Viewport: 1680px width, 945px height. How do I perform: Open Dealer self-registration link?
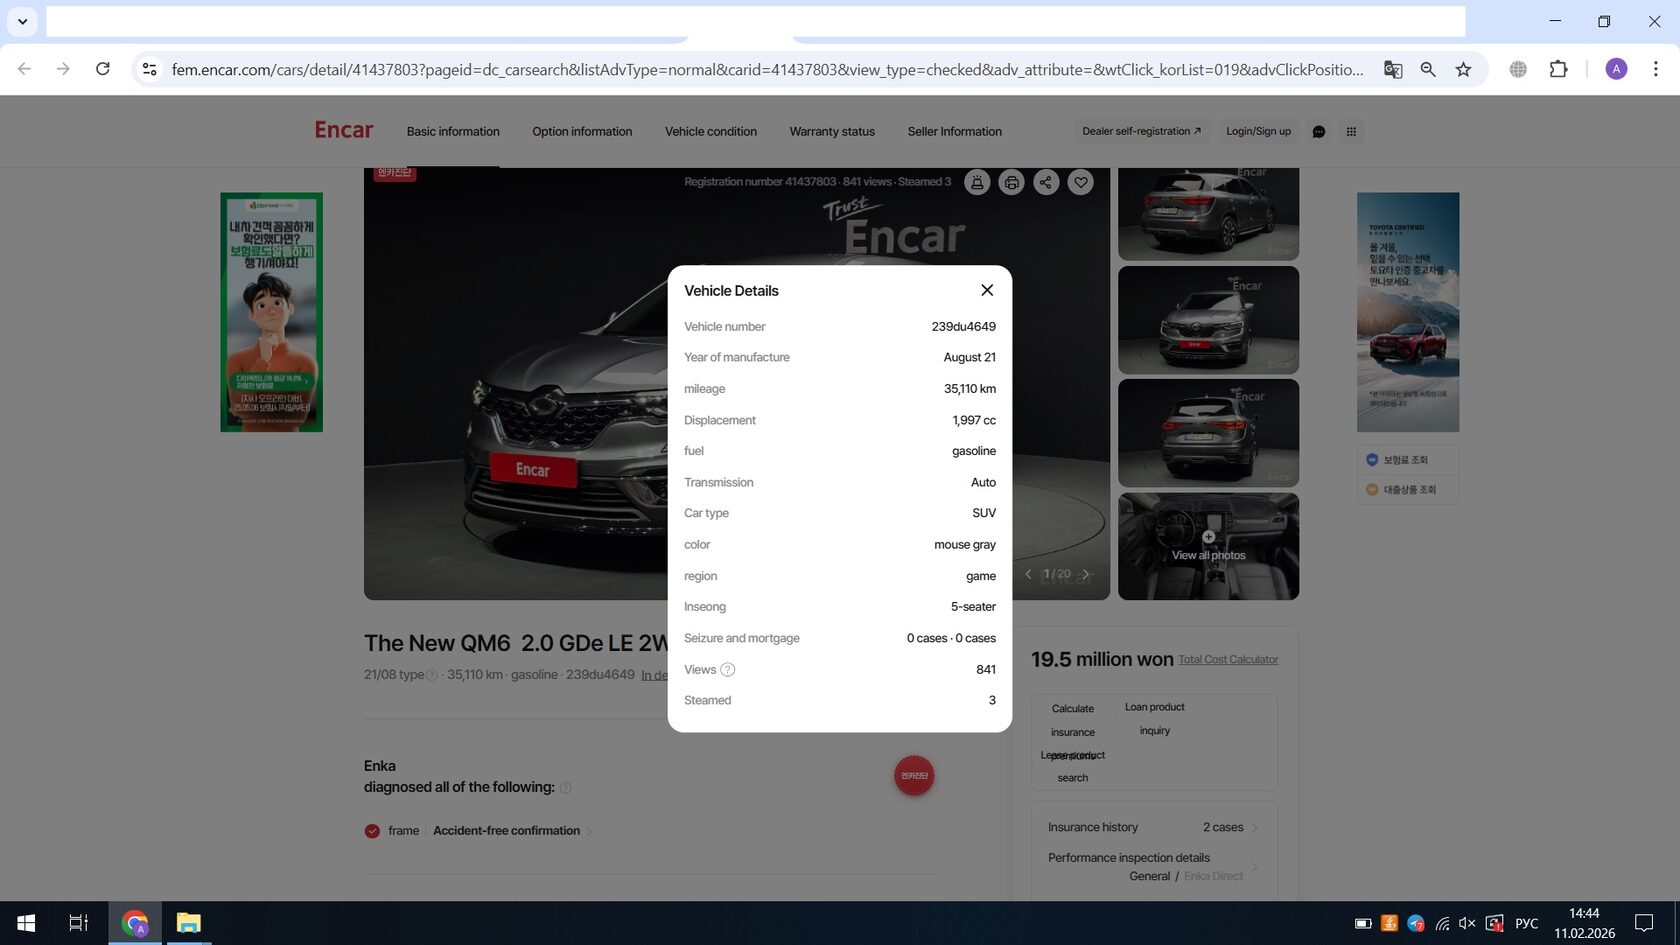pyautogui.click(x=1142, y=131)
